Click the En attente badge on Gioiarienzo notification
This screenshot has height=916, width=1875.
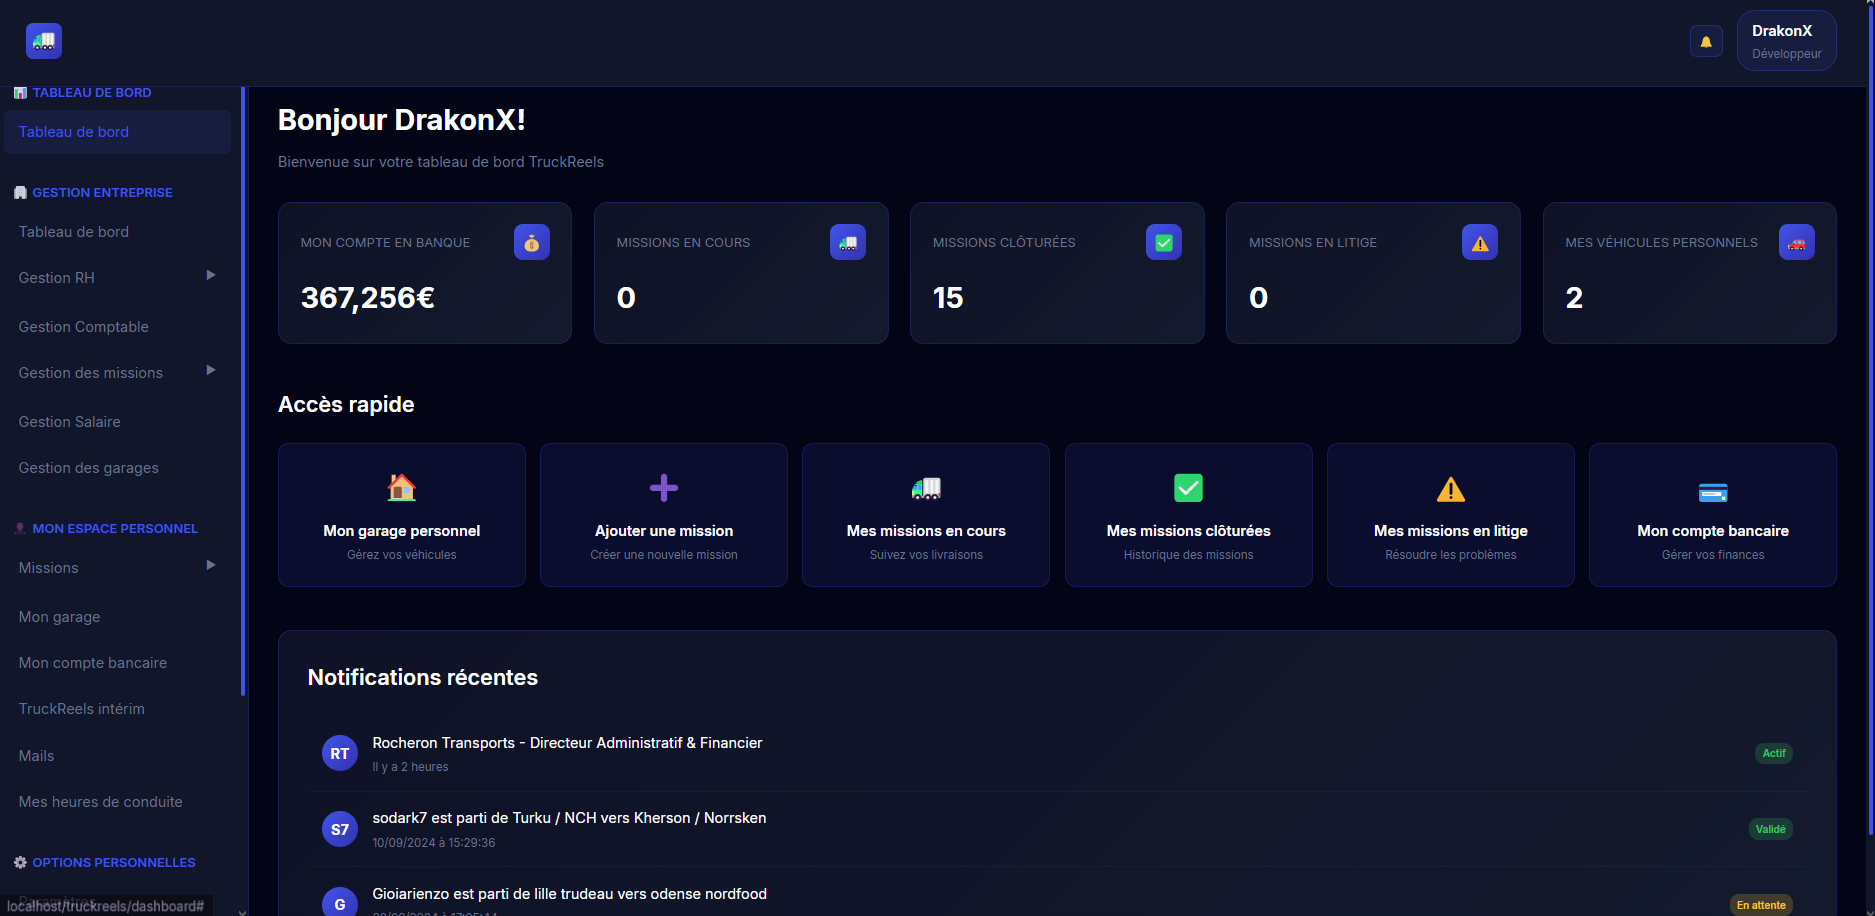pos(1761,904)
